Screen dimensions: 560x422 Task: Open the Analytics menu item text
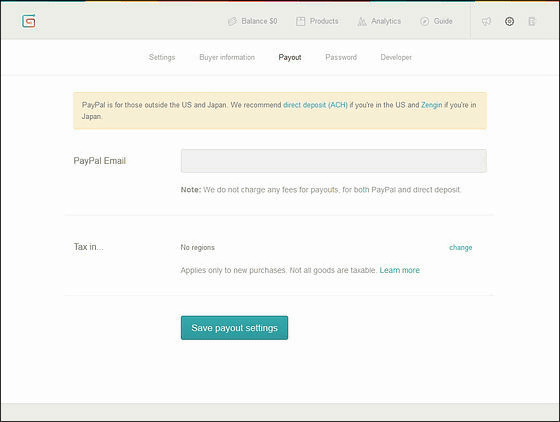point(386,21)
